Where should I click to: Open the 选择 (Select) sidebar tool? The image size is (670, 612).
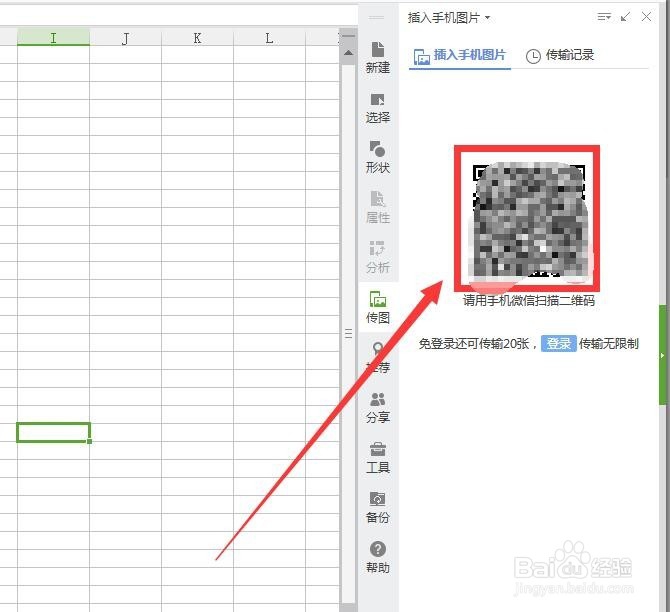[378, 108]
